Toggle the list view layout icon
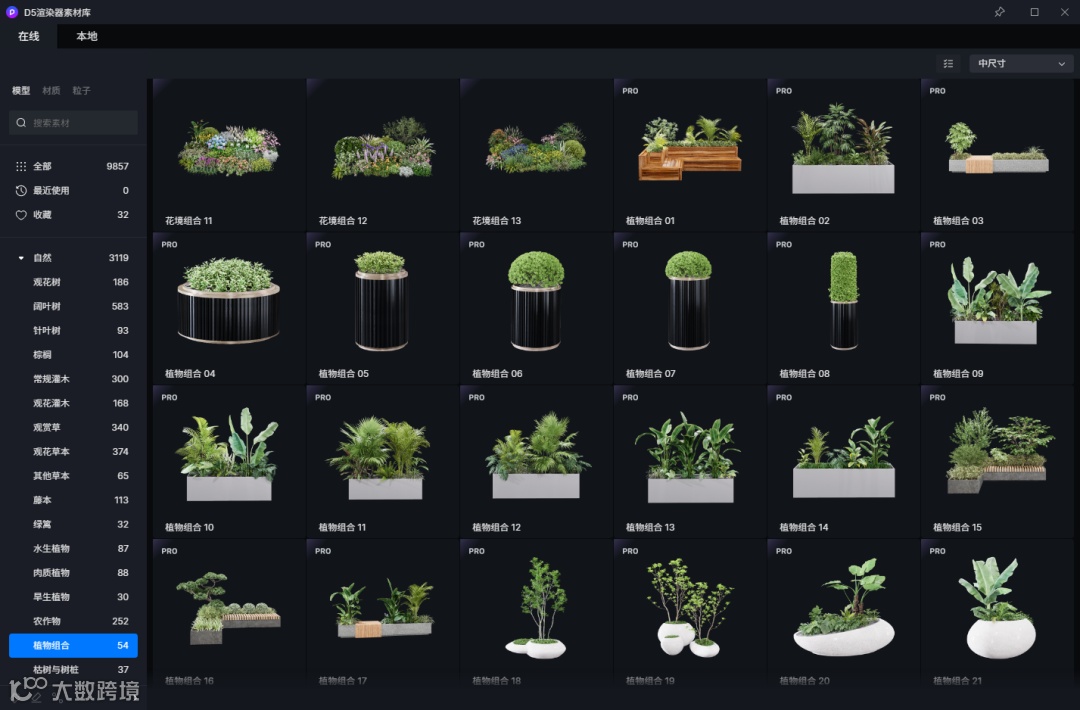The height and width of the screenshot is (710, 1080). [x=948, y=63]
